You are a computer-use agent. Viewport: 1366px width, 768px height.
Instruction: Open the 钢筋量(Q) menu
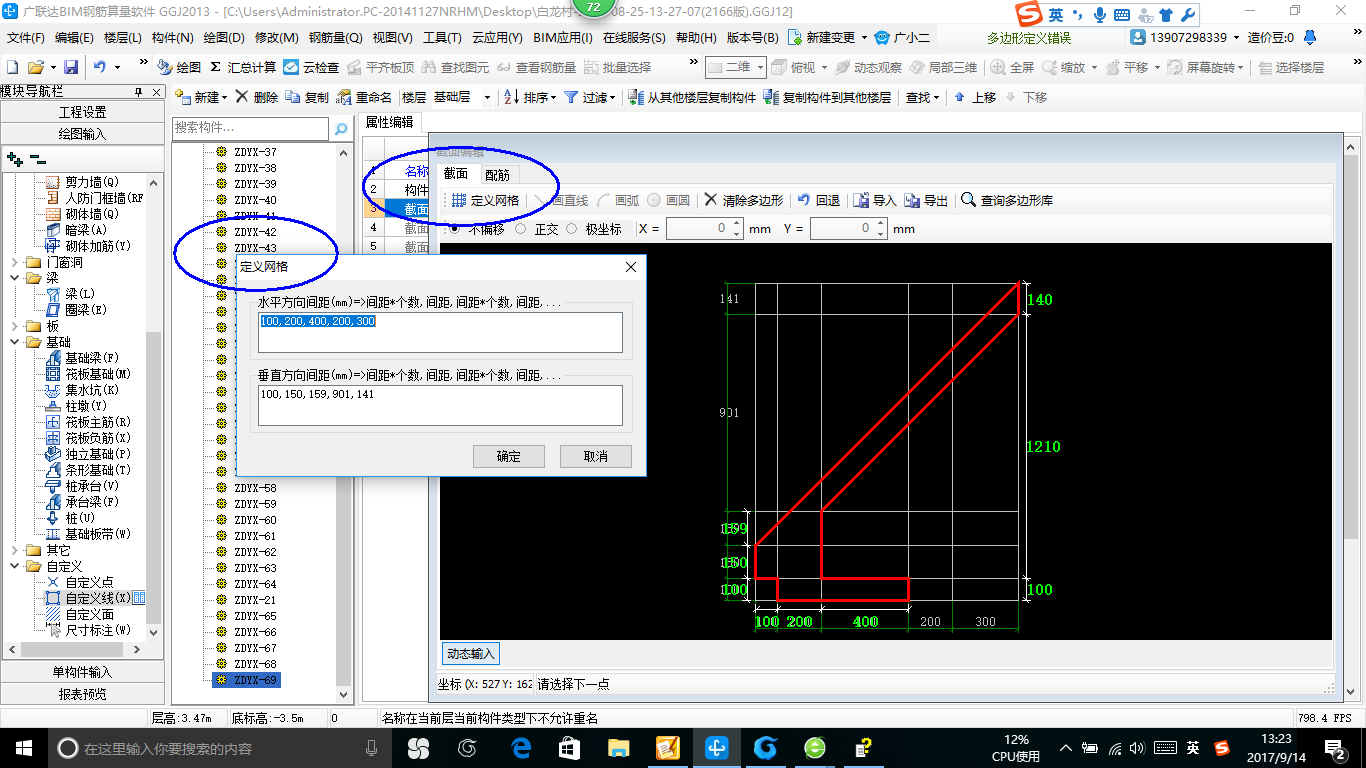click(x=336, y=37)
